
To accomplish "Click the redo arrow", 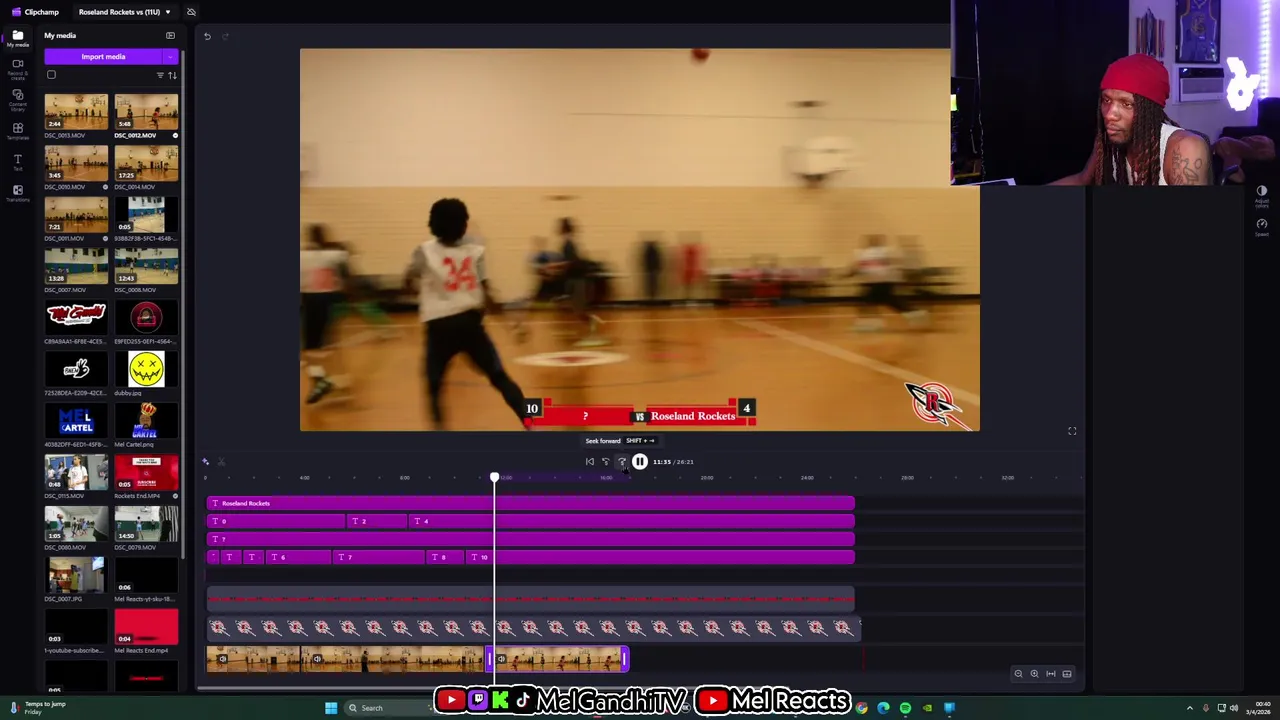I will pos(225,36).
